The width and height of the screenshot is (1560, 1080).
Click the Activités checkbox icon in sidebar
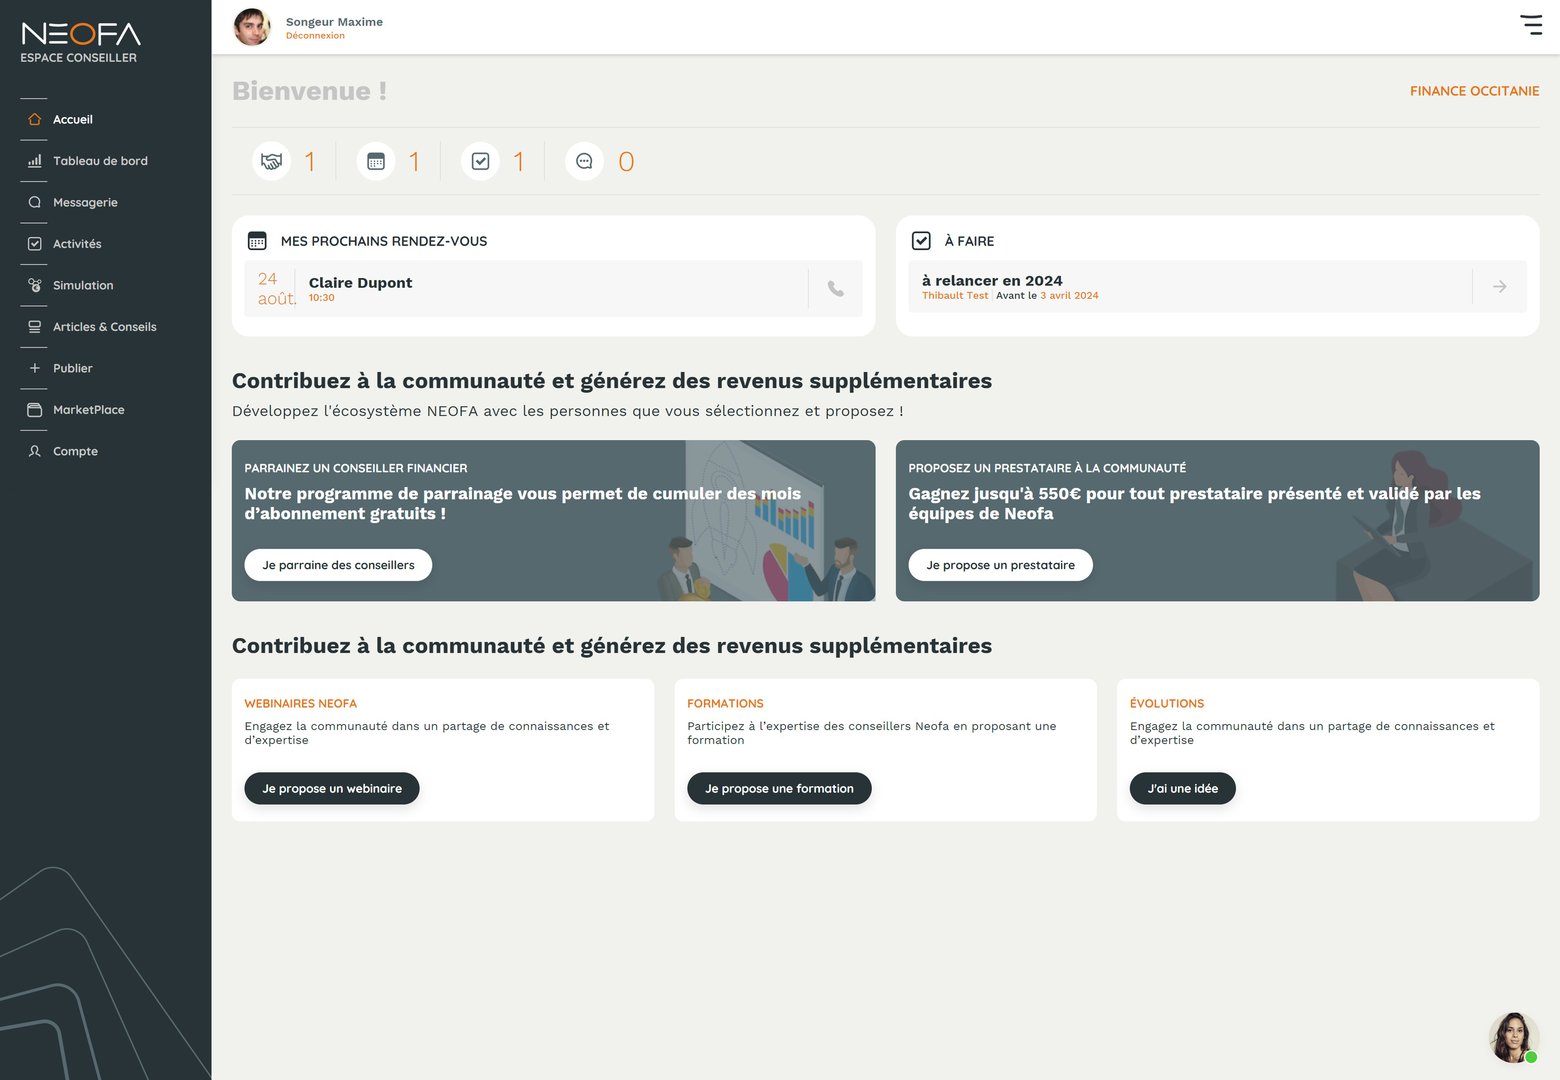[x=35, y=244]
